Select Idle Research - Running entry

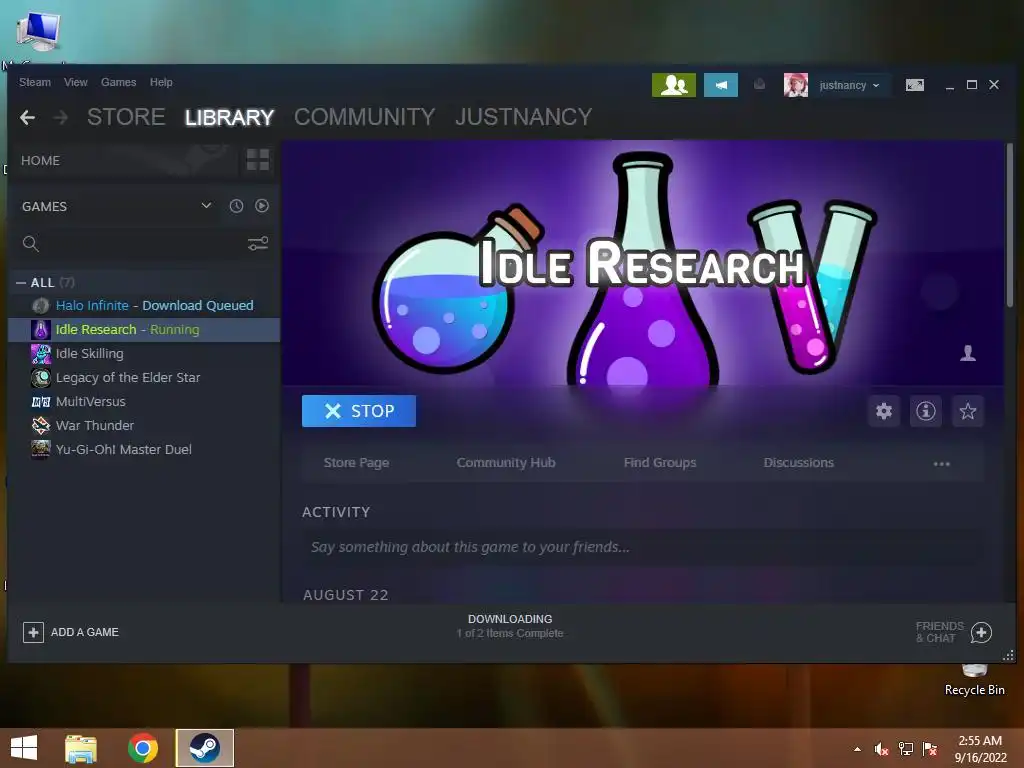click(144, 330)
